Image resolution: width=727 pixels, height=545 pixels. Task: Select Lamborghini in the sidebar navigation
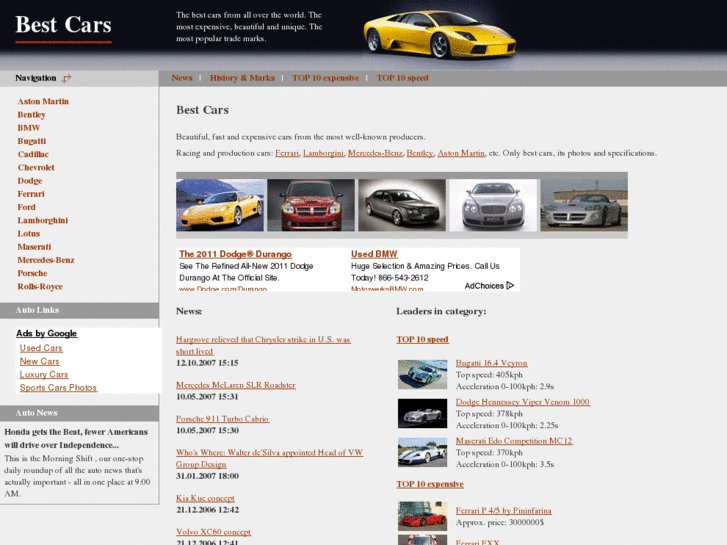click(x=43, y=220)
